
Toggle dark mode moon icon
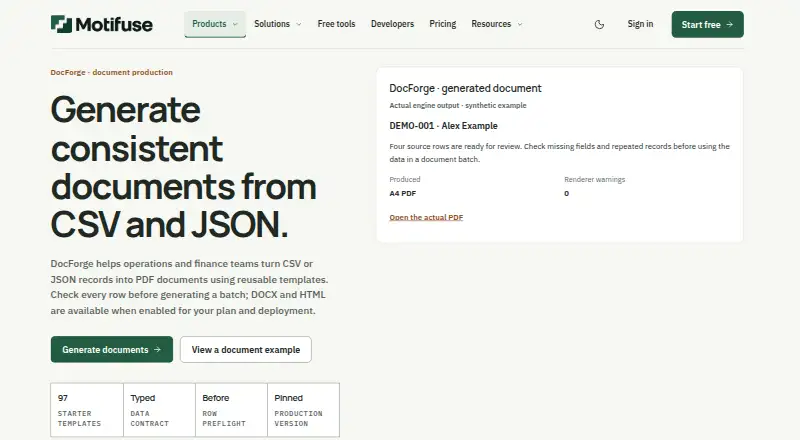599,25
